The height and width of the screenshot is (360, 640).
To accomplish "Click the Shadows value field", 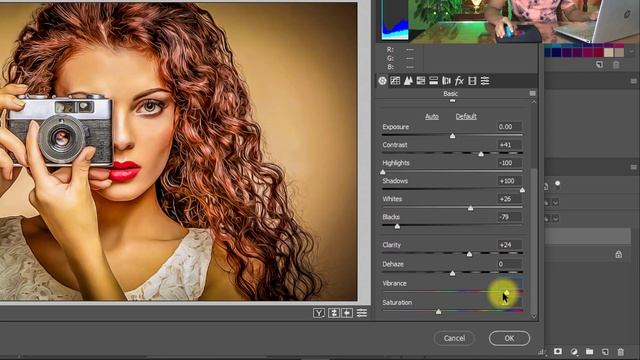I will pyautogui.click(x=509, y=181).
